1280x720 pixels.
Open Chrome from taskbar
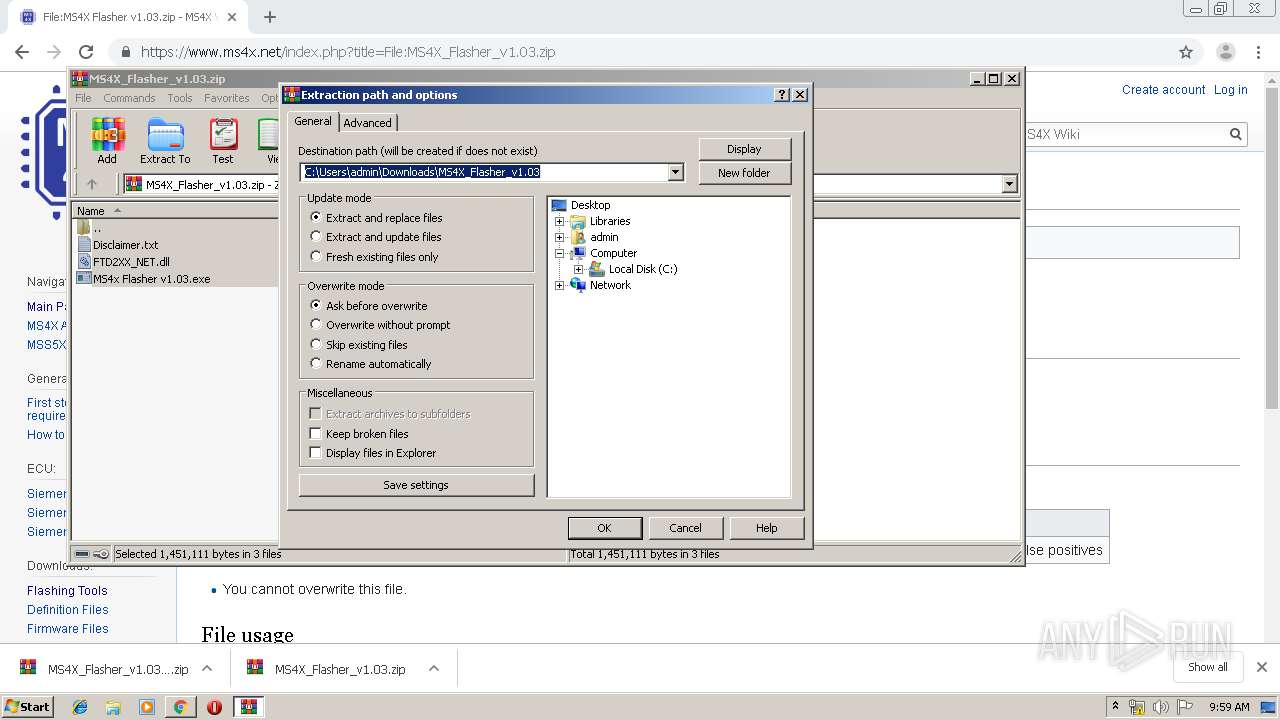coord(180,707)
